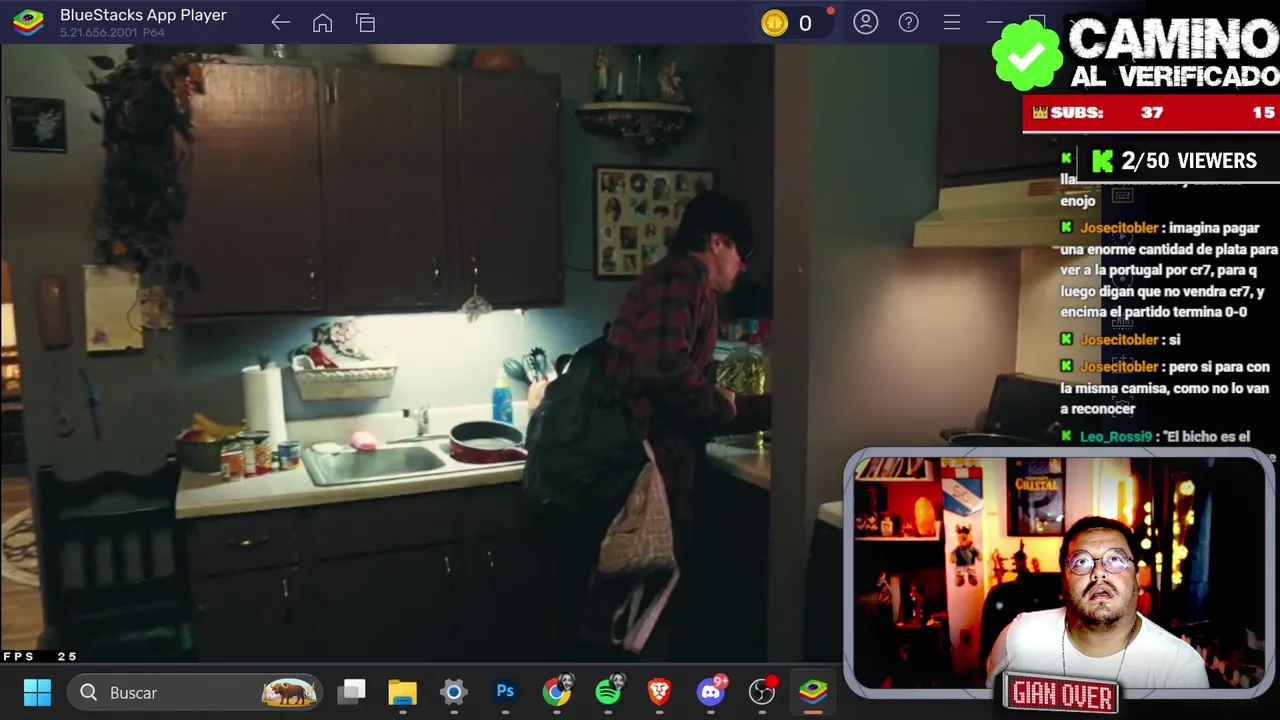Open the BlueStacks home screen
This screenshot has width=1280, height=720.
pyautogui.click(x=322, y=23)
